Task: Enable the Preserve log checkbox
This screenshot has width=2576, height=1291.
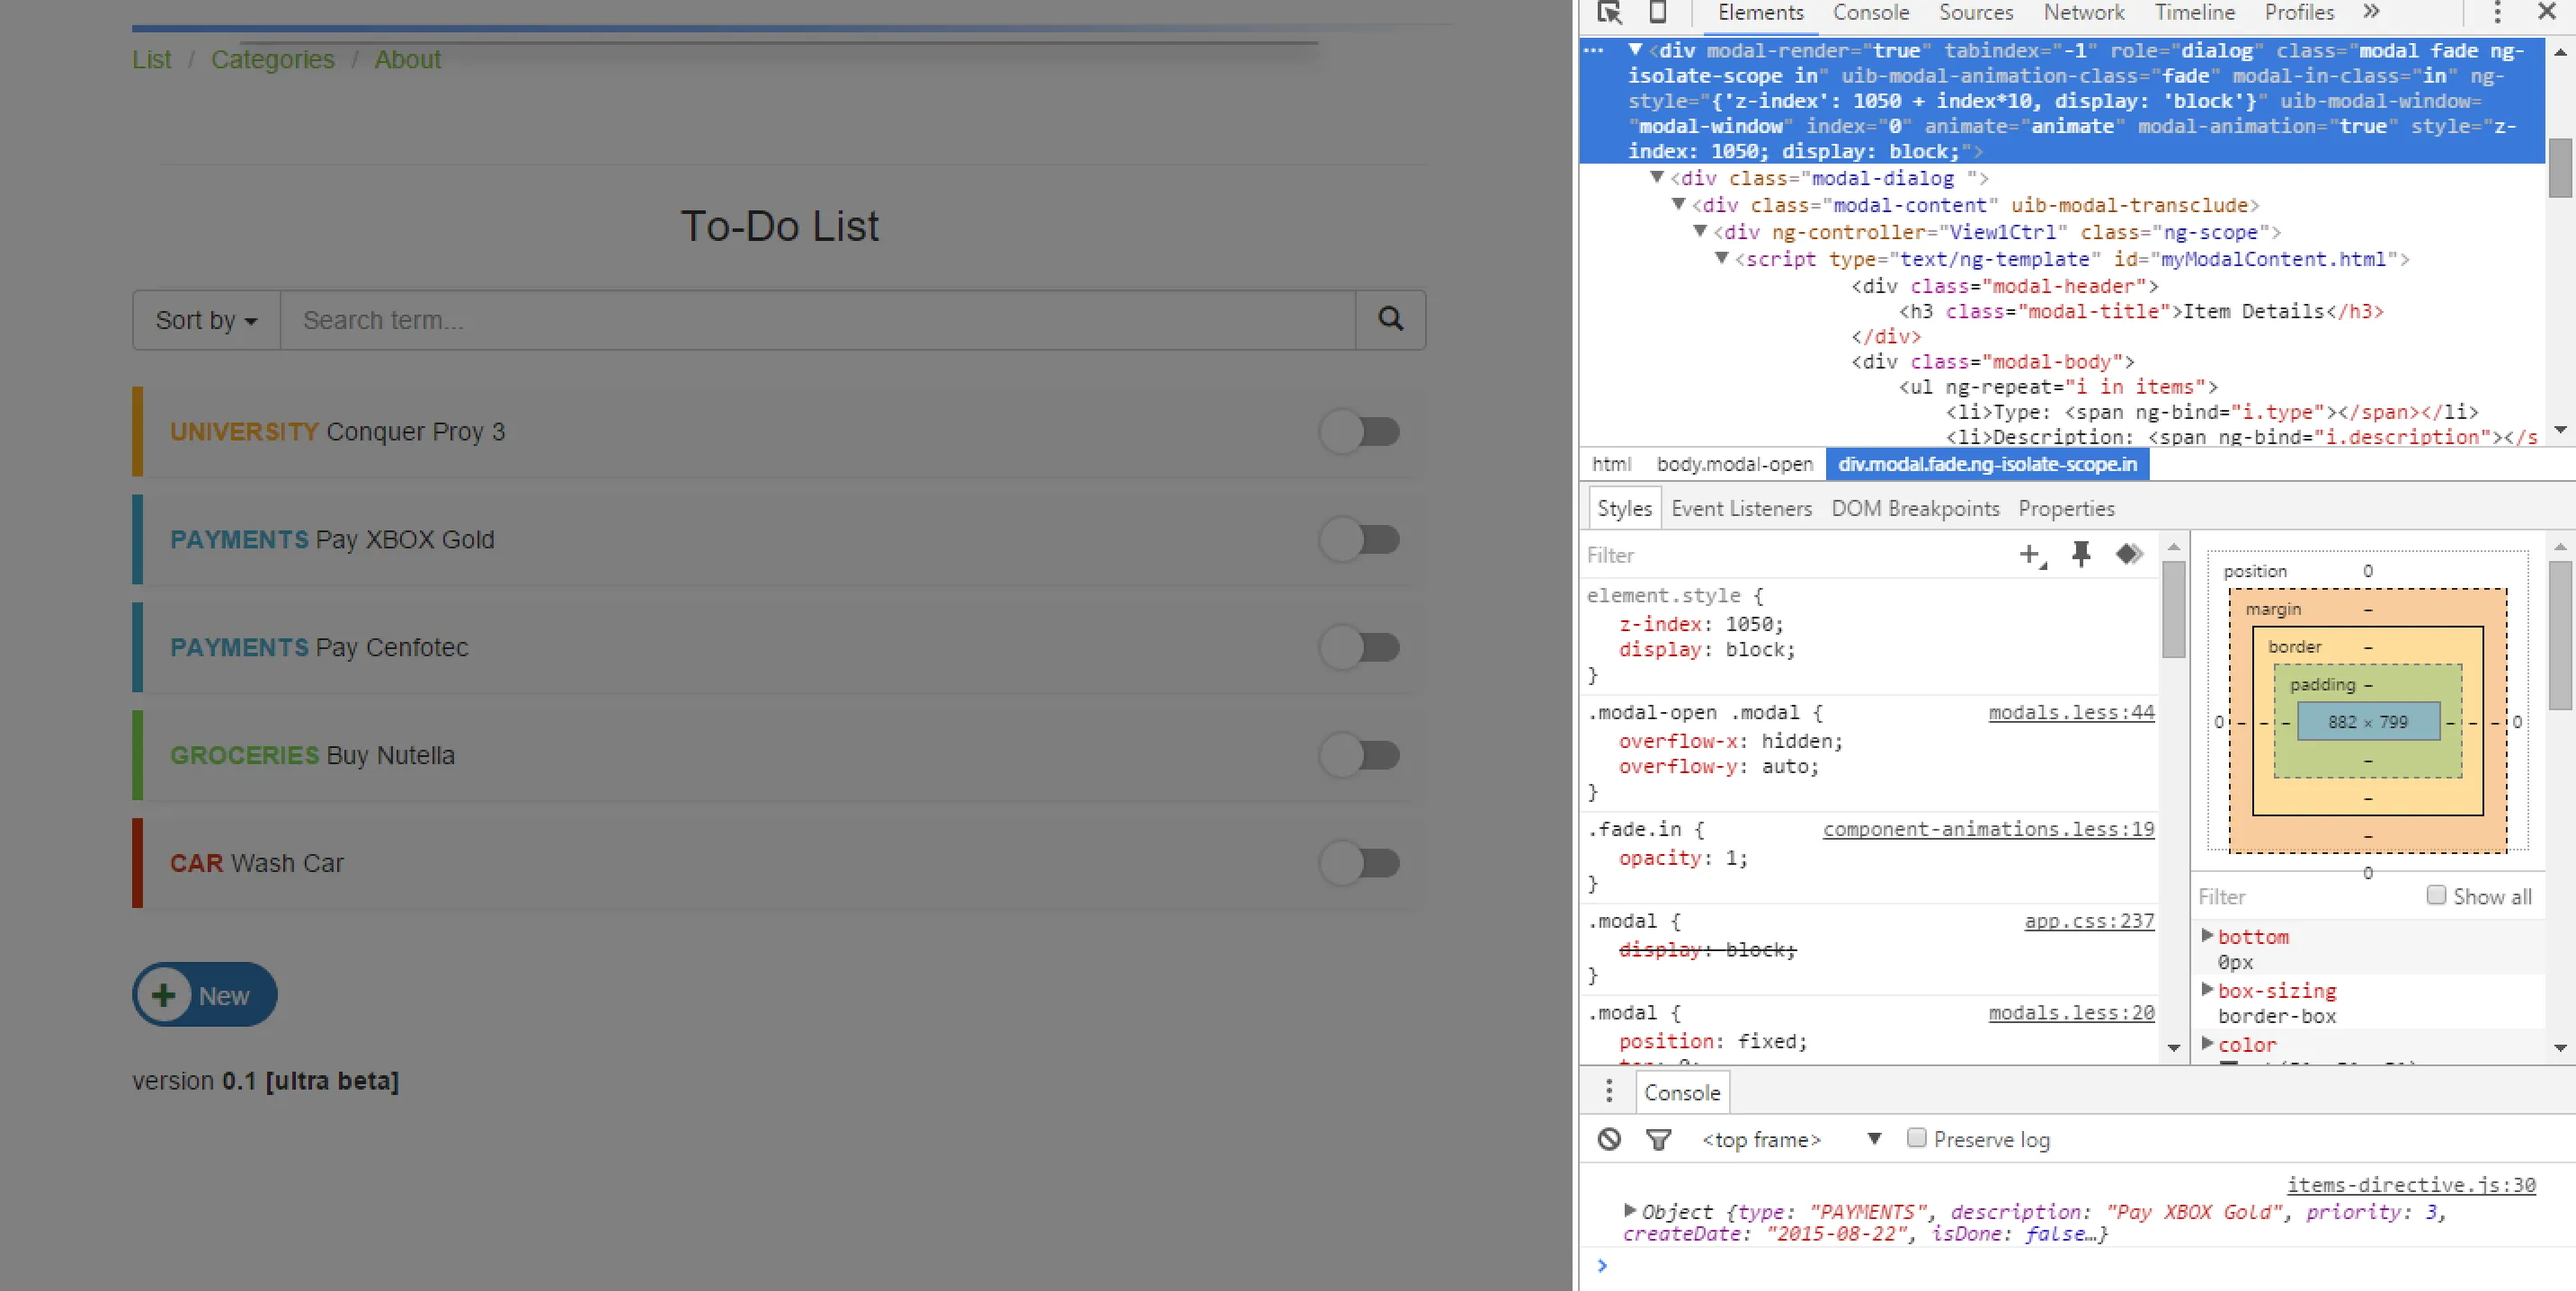Action: (1916, 1138)
